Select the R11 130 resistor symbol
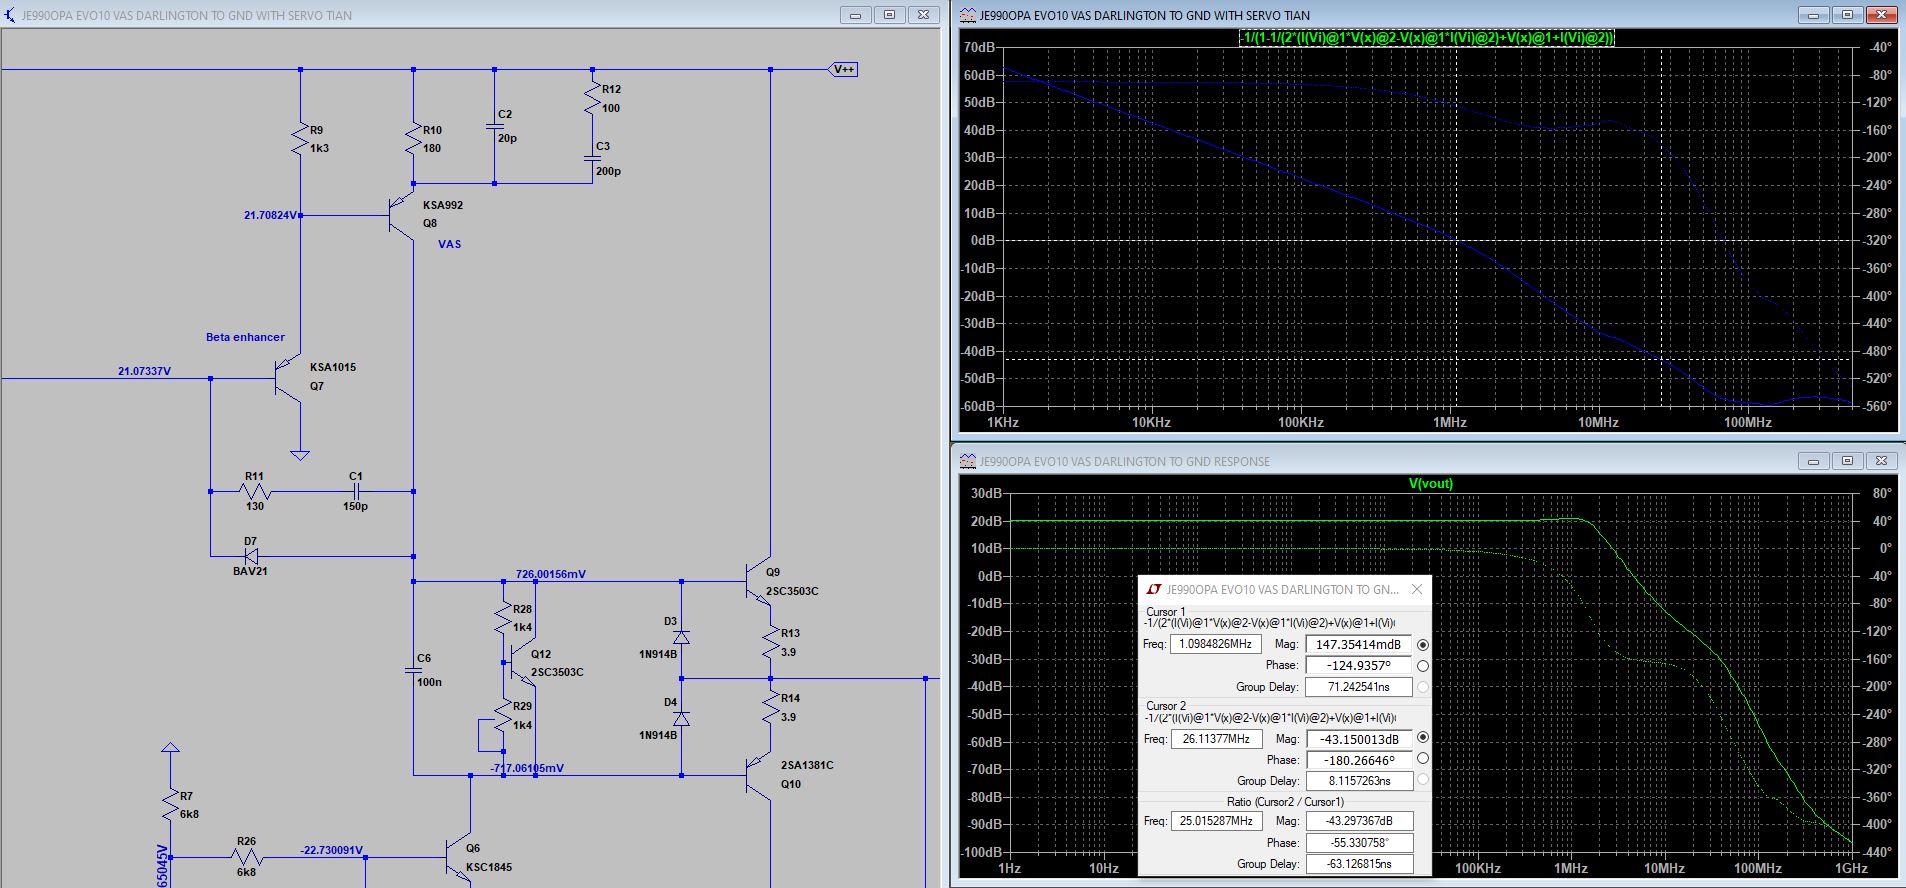1906x888 pixels. pyautogui.click(x=255, y=491)
